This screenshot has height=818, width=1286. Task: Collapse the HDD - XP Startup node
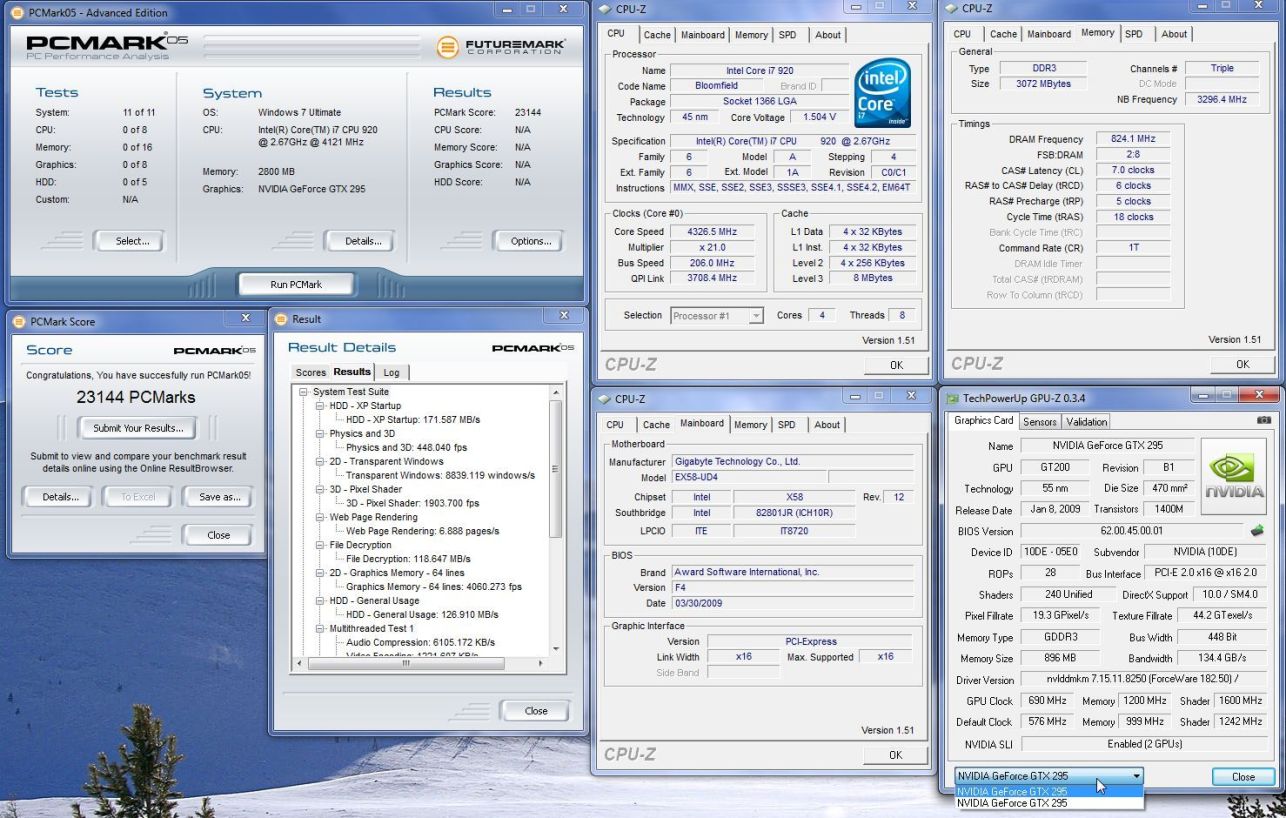[320, 406]
